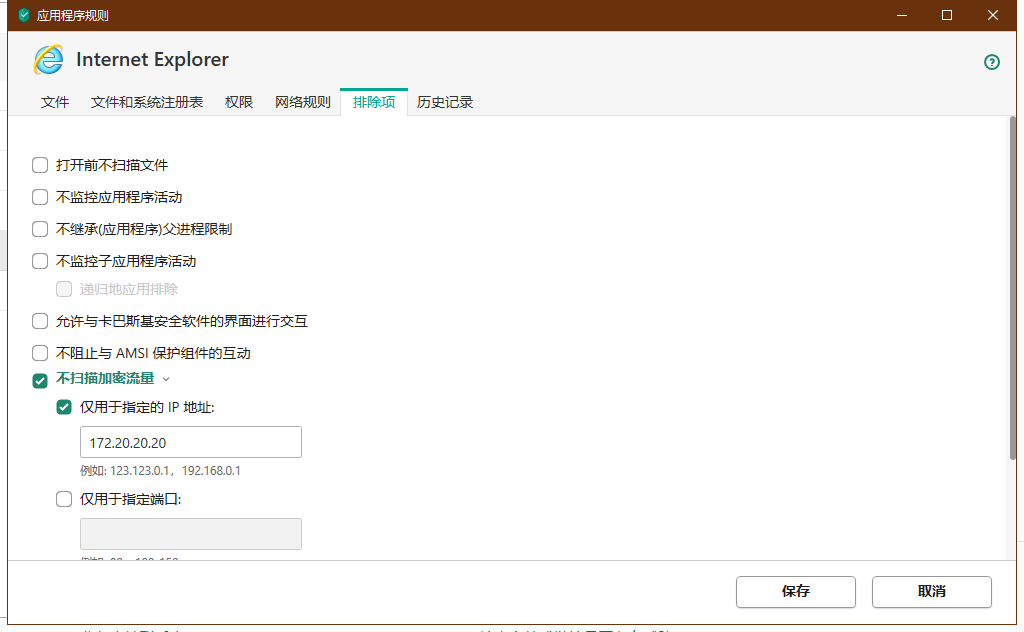This screenshot has width=1024, height=632.
Task: Open the 历史记录 tab
Action: [x=445, y=102]
